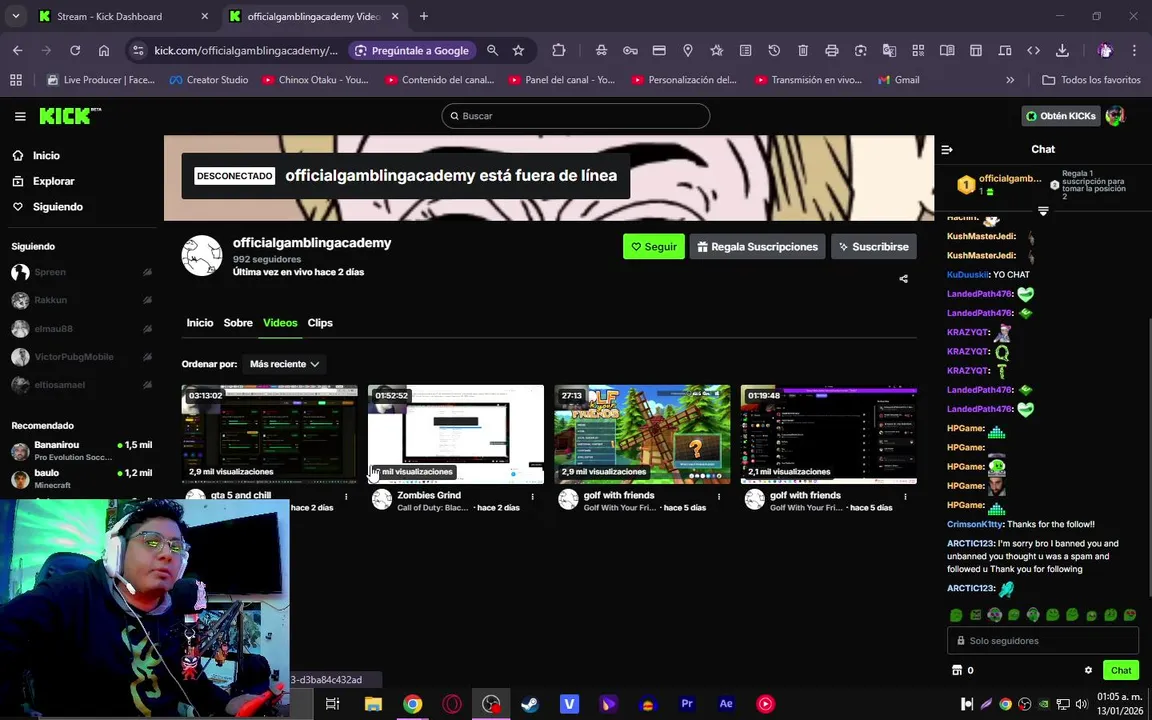Open the Más reciente sort dropdown
Image resolution: width=1152 pixels, height=720 pixels.
pyautogui.click(x=284, y=364)
